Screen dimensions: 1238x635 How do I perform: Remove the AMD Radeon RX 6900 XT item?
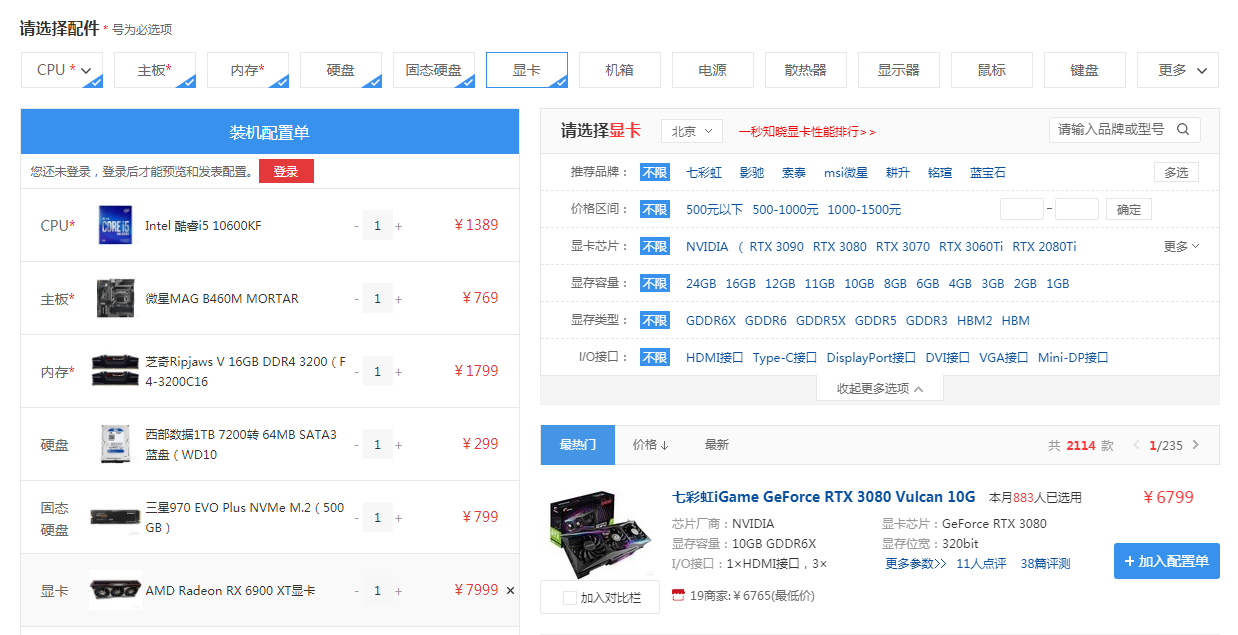click(x=510, y=591)
